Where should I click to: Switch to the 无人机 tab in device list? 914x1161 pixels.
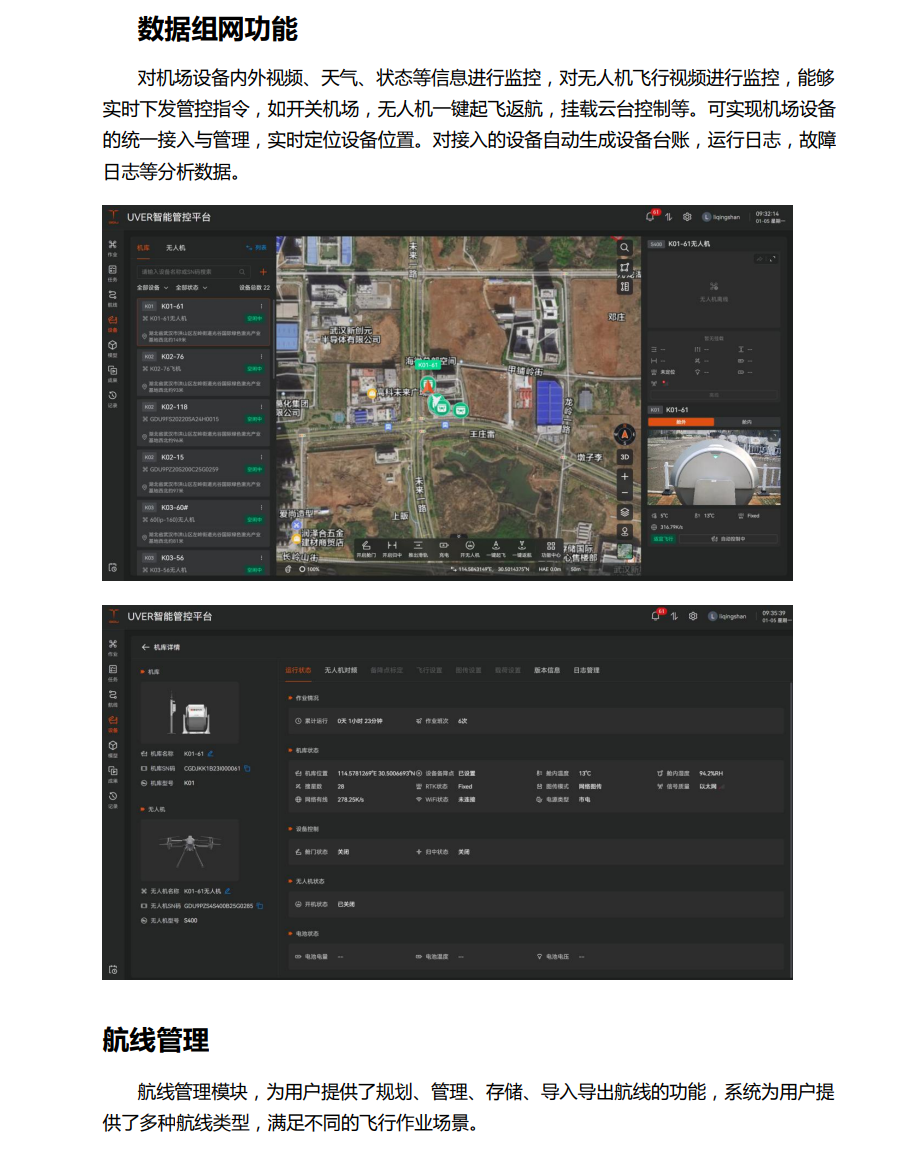pyautogui.click(x=175, y=247)
